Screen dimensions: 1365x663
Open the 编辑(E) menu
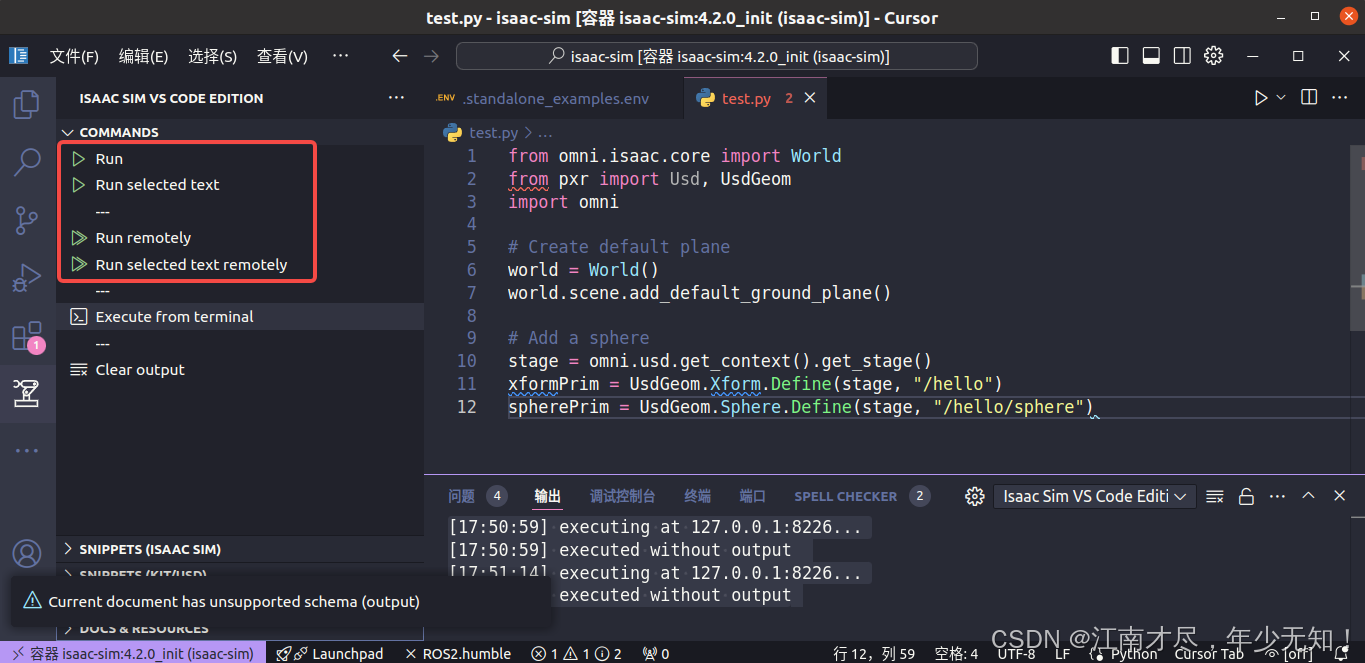[x=143, y=56]
